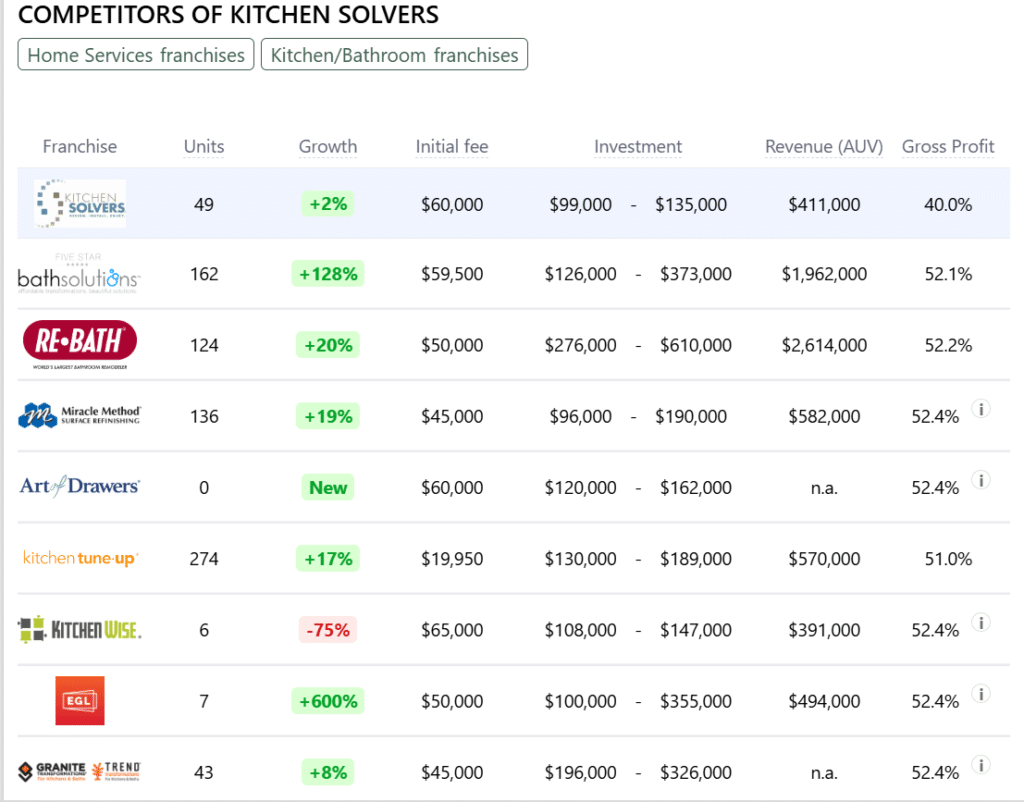Select the Art of Drawers logo

[x=80, y=487]
